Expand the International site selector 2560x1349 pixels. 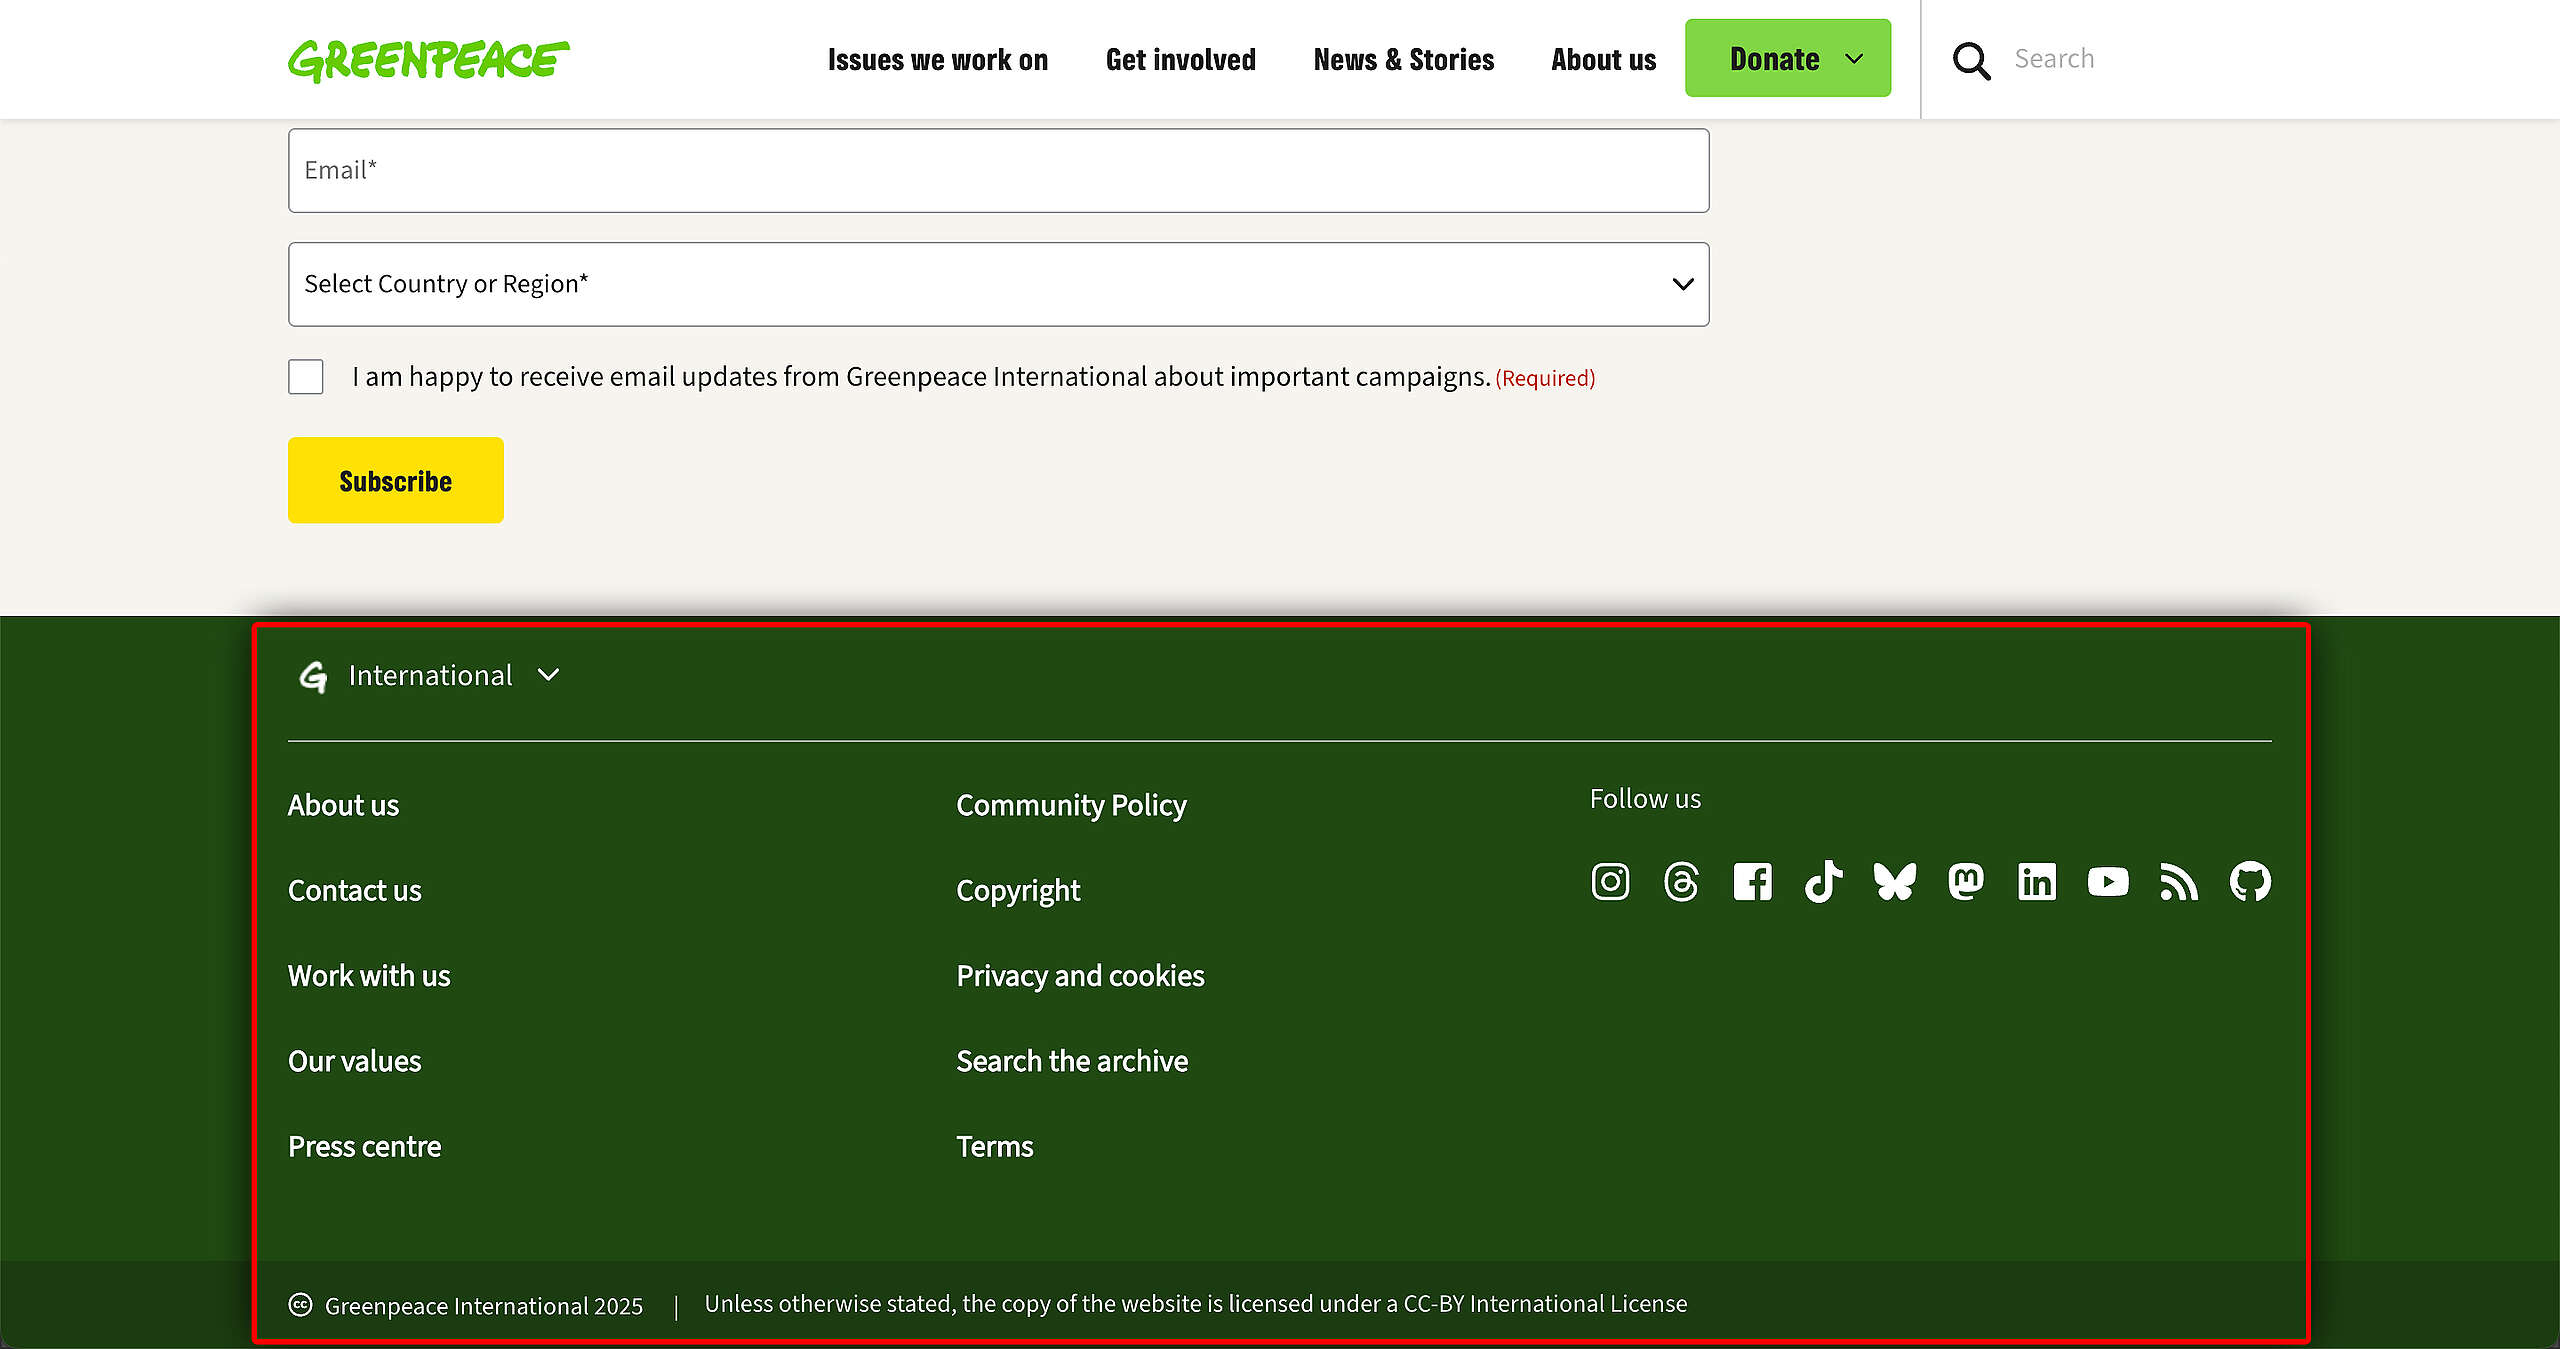tap(430, 676)
